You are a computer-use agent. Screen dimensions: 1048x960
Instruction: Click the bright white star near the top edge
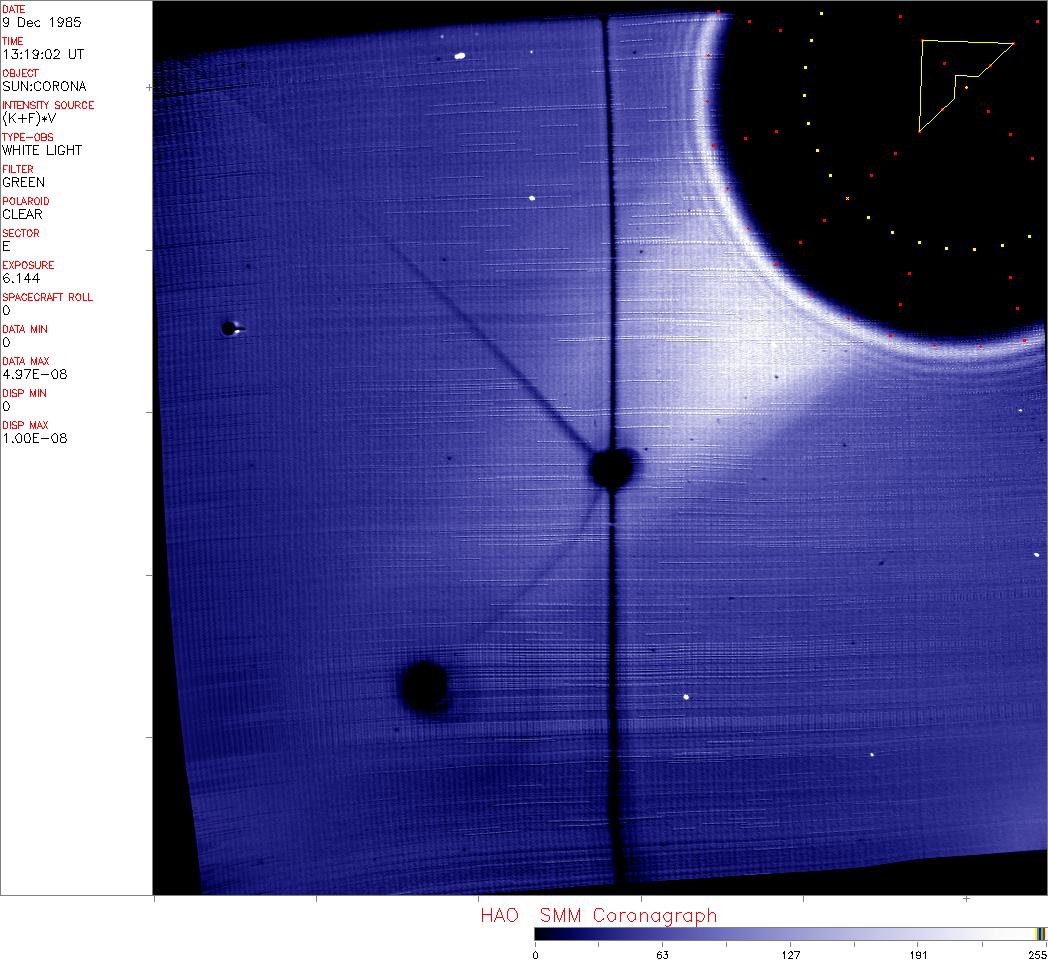click(460, 56)
